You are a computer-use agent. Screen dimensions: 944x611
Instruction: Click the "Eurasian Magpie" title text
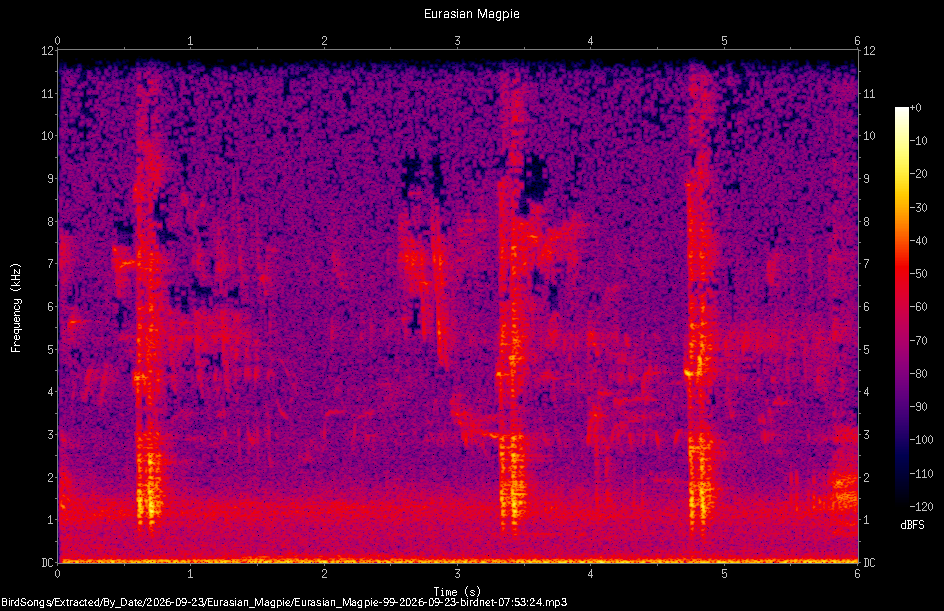(x=471, y=14)
